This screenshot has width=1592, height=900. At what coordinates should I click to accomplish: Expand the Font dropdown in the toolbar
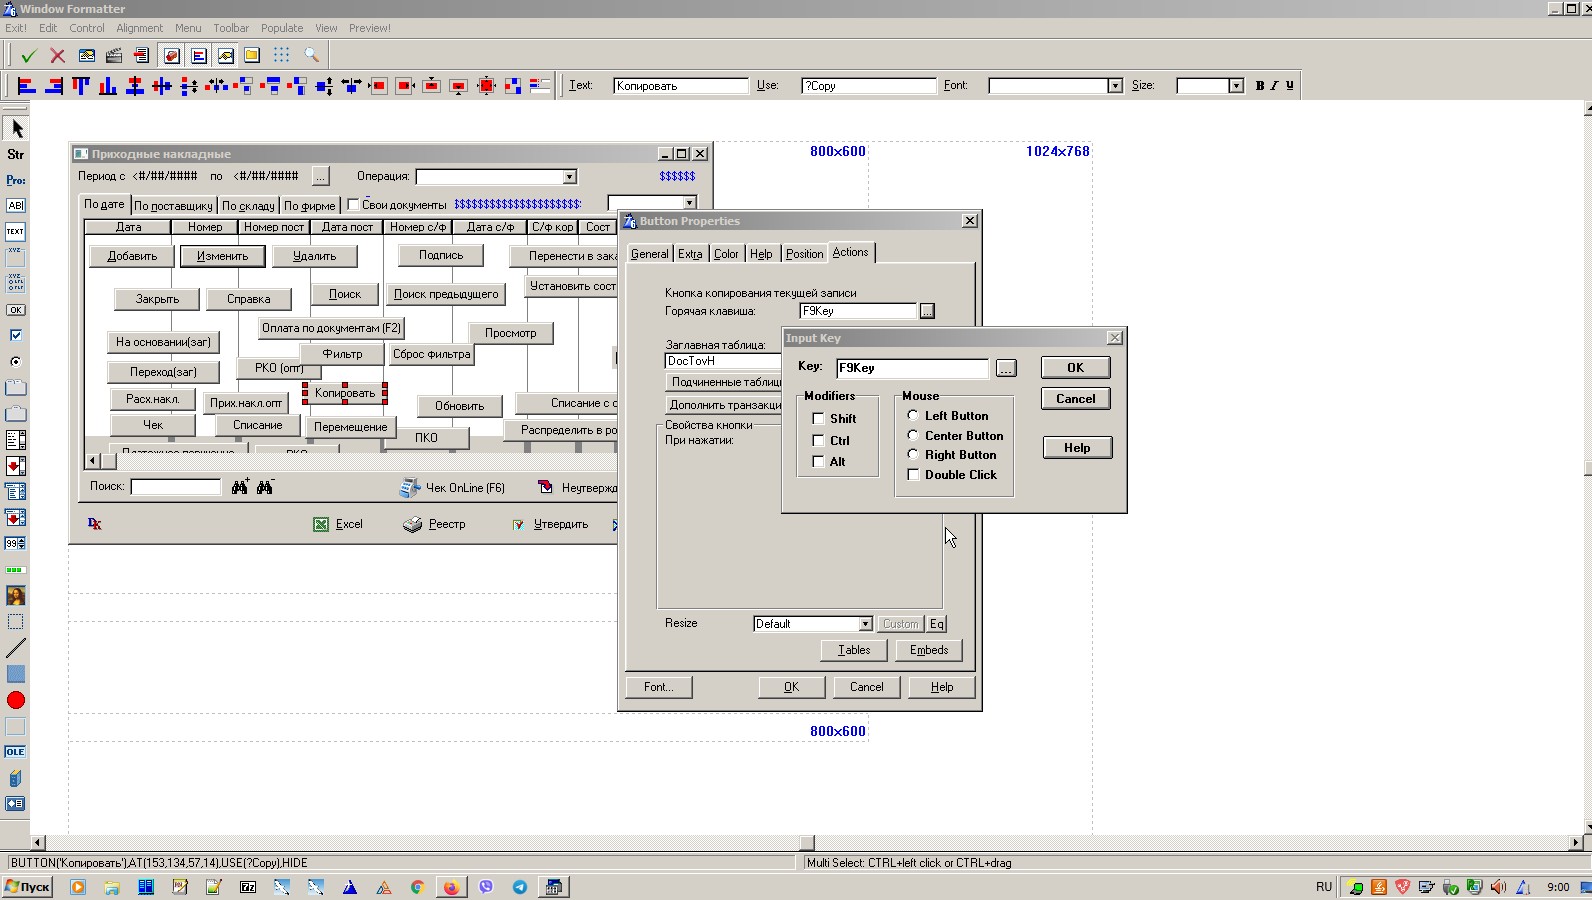coord(1115,86)
